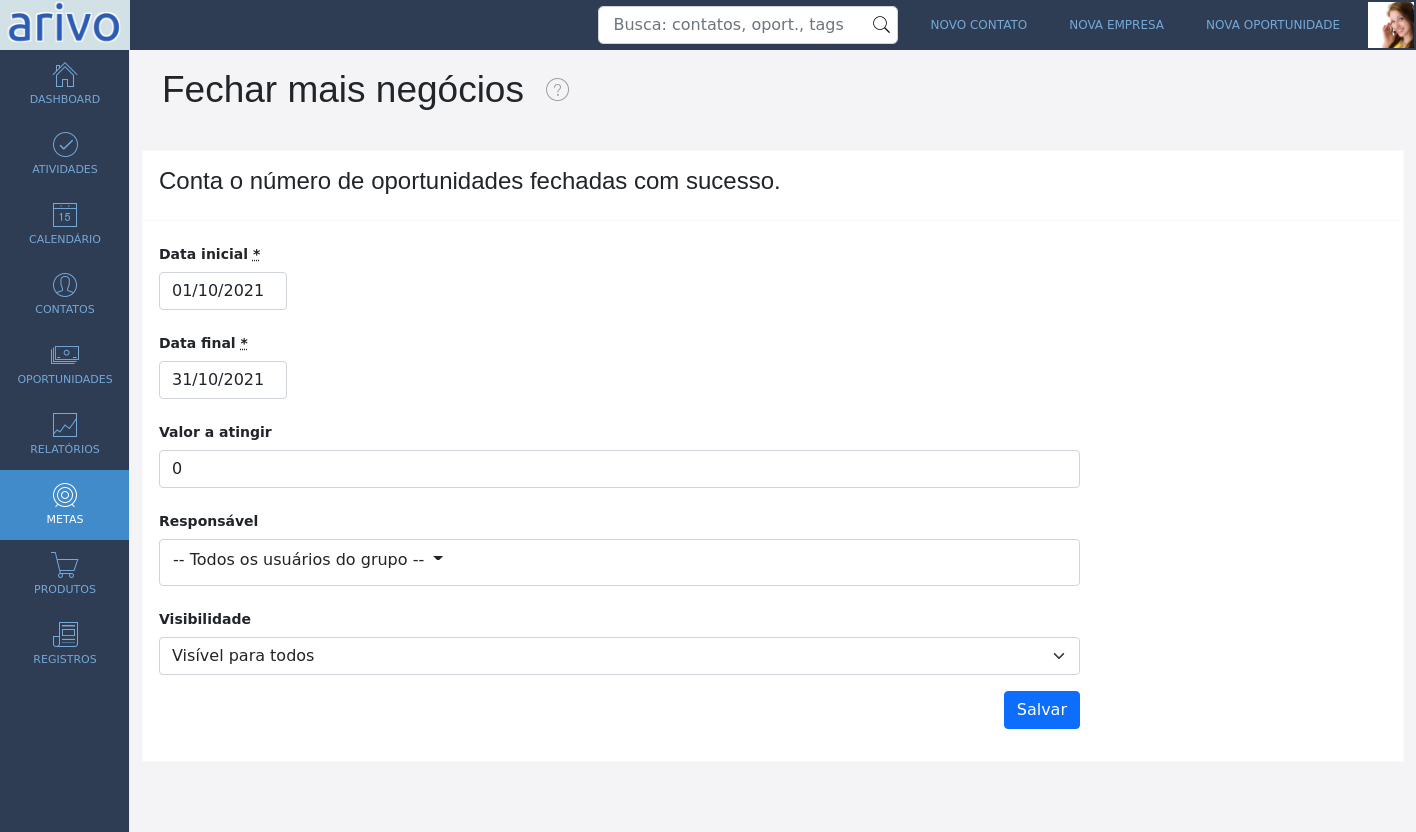The height and width of the screenshot is (832, 1416).
Task: Click the Responsável label
Action: (x=208, y=521)
